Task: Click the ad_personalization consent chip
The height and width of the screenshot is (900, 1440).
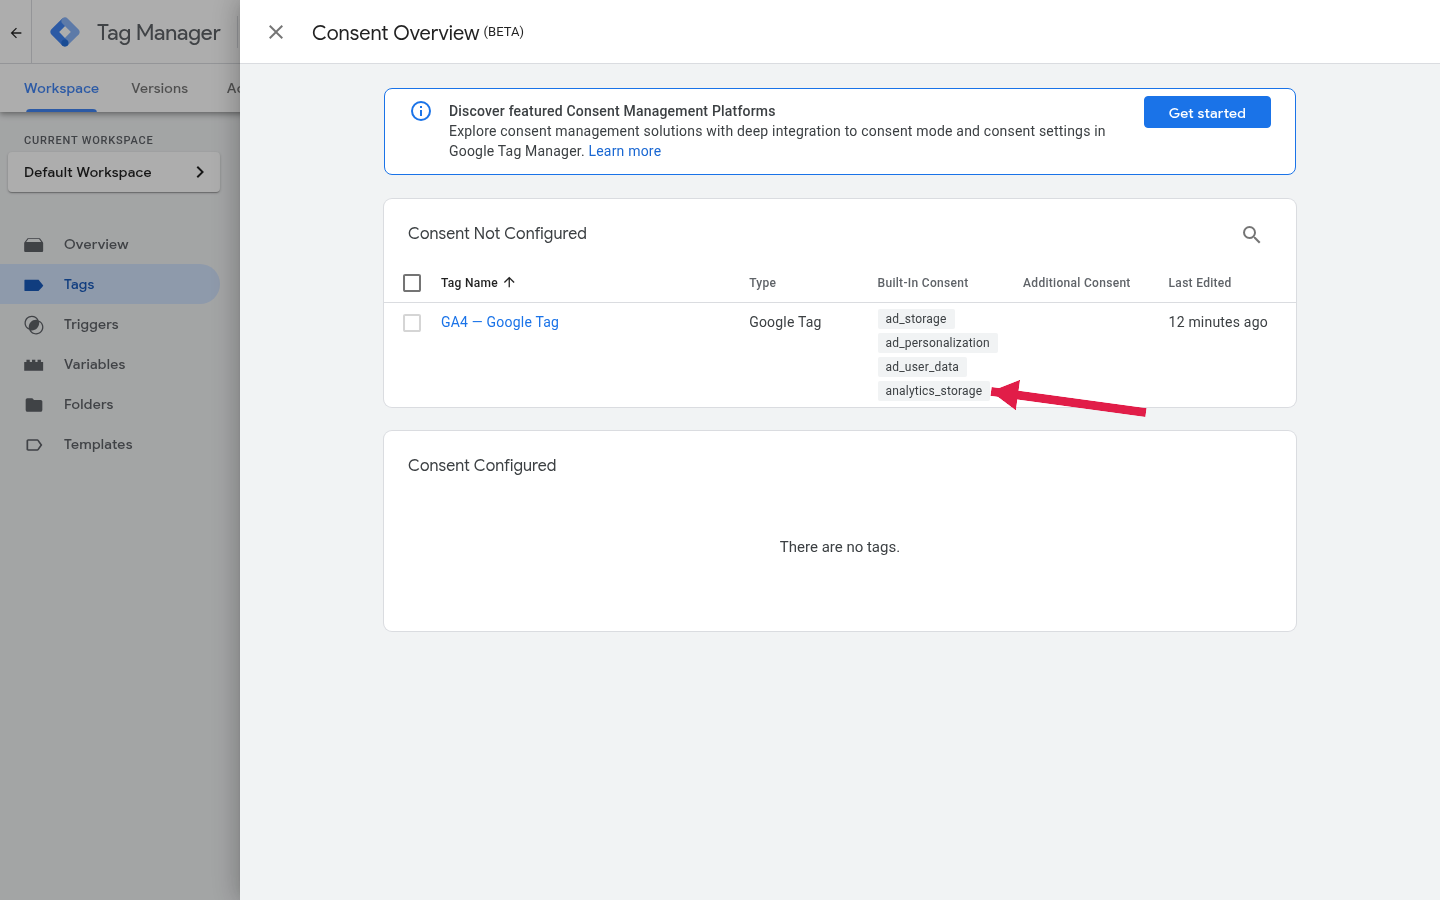Action: (x=937, y=343)
